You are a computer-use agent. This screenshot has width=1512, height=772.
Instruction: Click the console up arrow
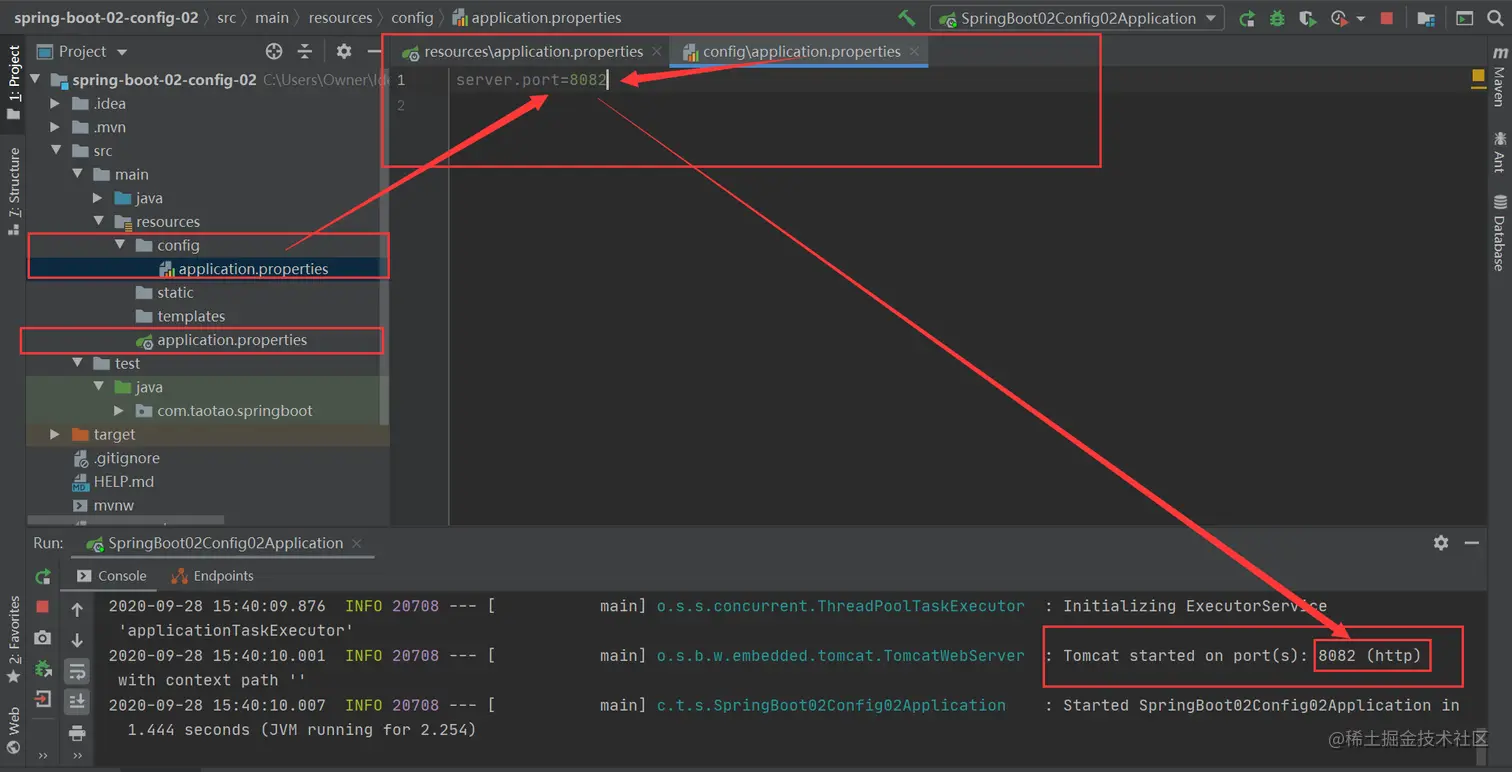[x=77, y=609]
